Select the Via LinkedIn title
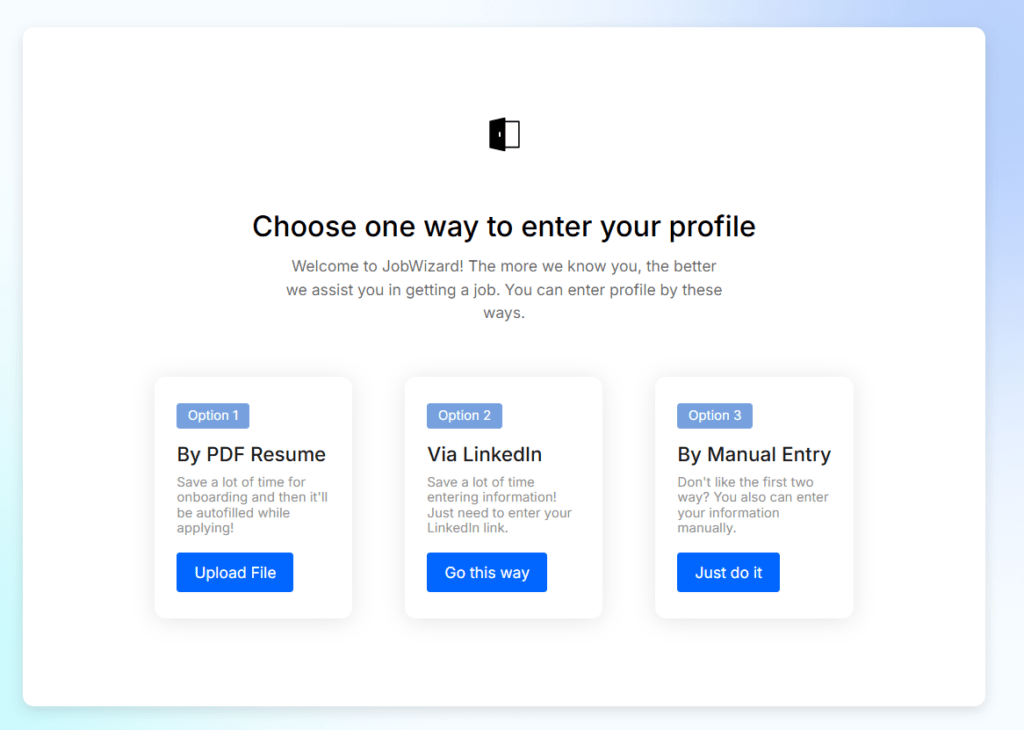Viewport: 1024px width, 730px height. coord(484,454)
